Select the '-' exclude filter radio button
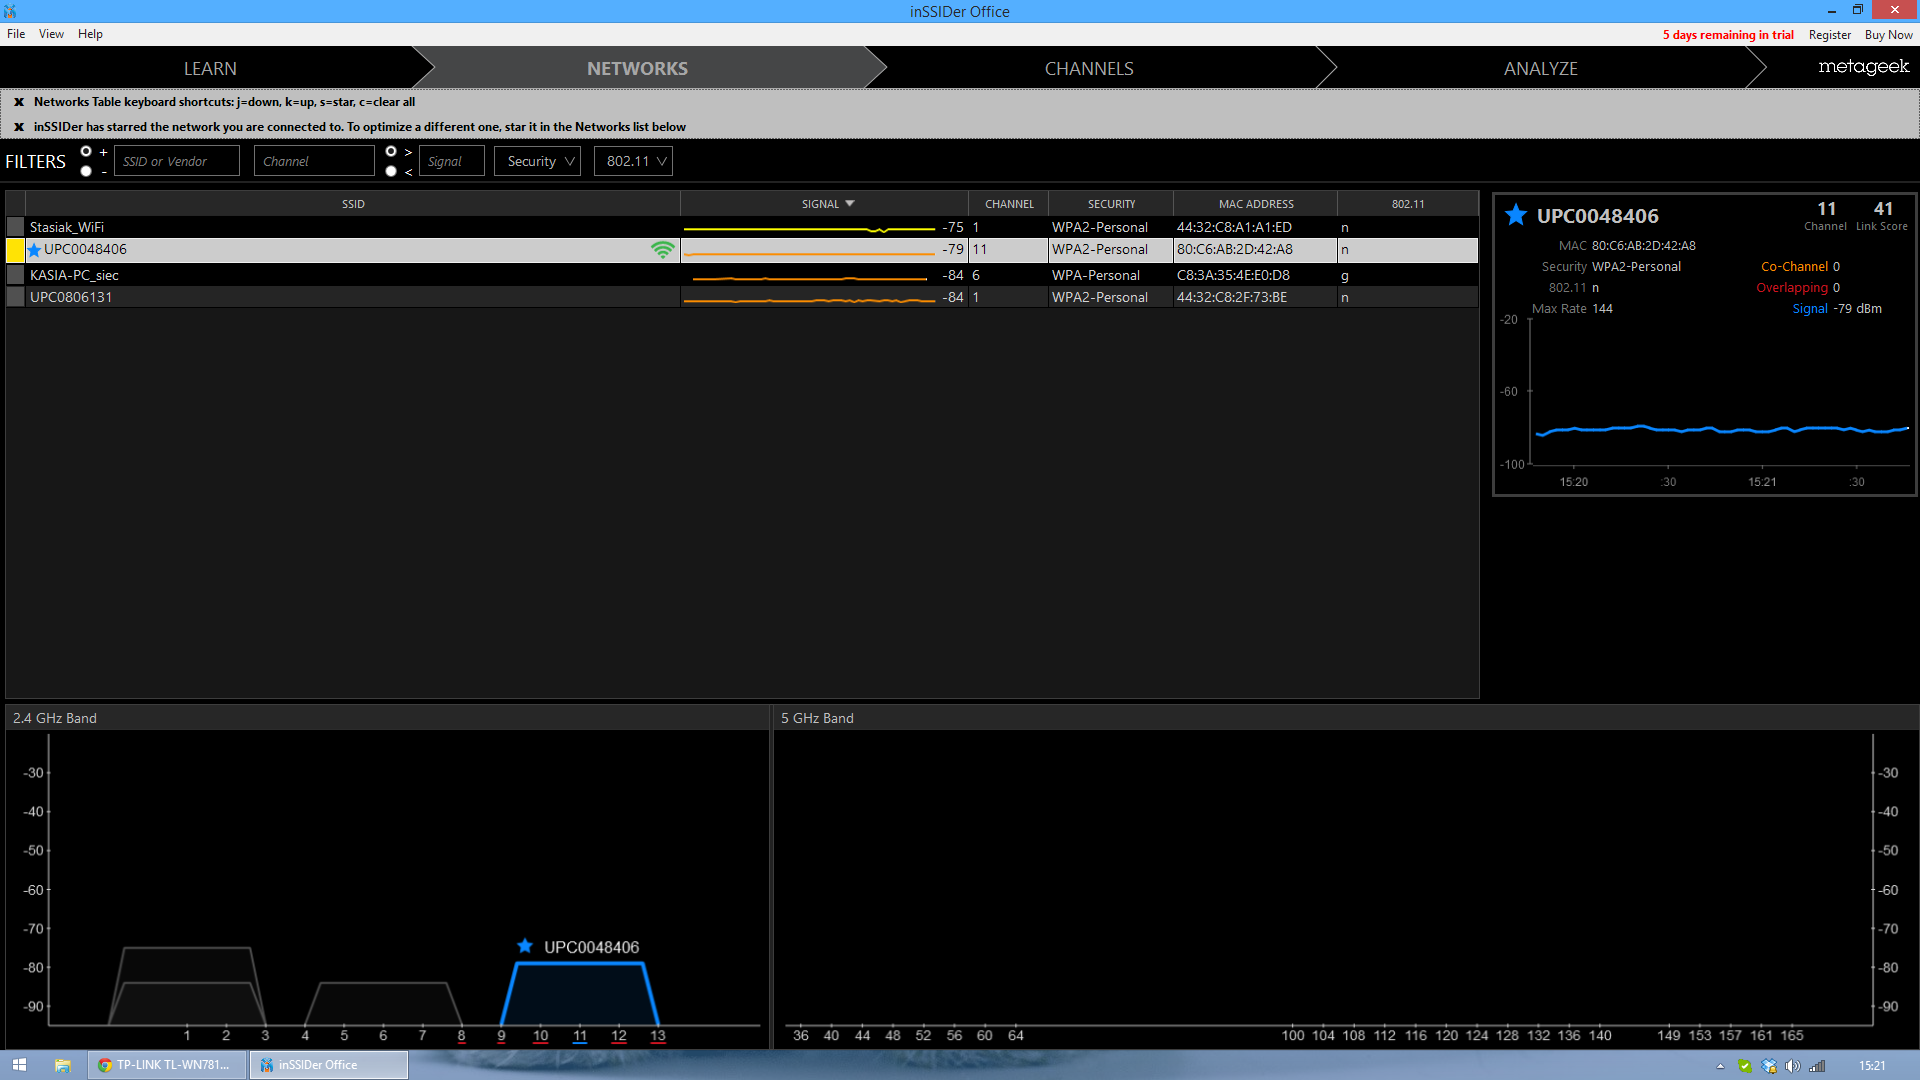The image size is (1920, 1080). pyautogui.click(x=86, y=171)
